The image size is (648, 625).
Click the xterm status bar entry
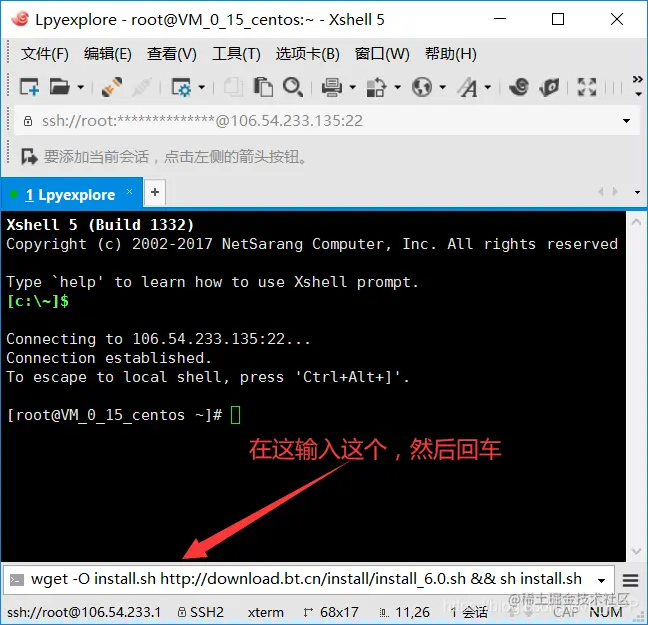(x=266, y=612)
